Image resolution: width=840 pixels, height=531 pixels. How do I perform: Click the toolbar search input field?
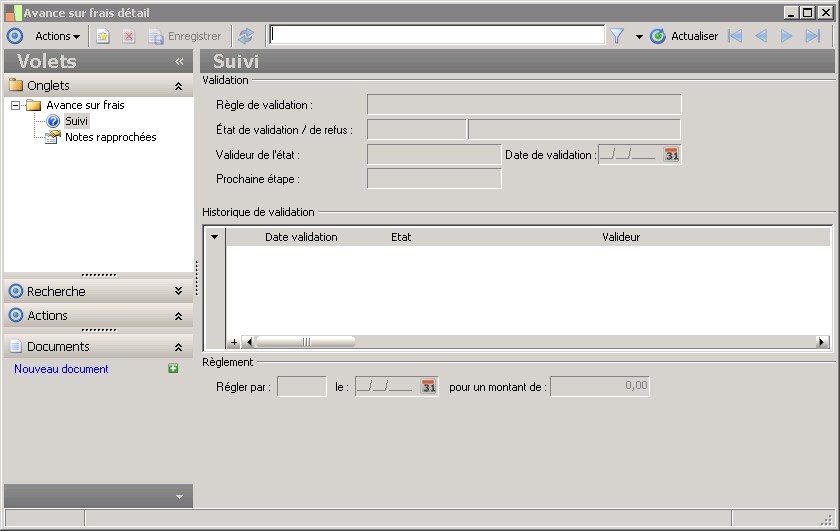click(x=437, y=36)
